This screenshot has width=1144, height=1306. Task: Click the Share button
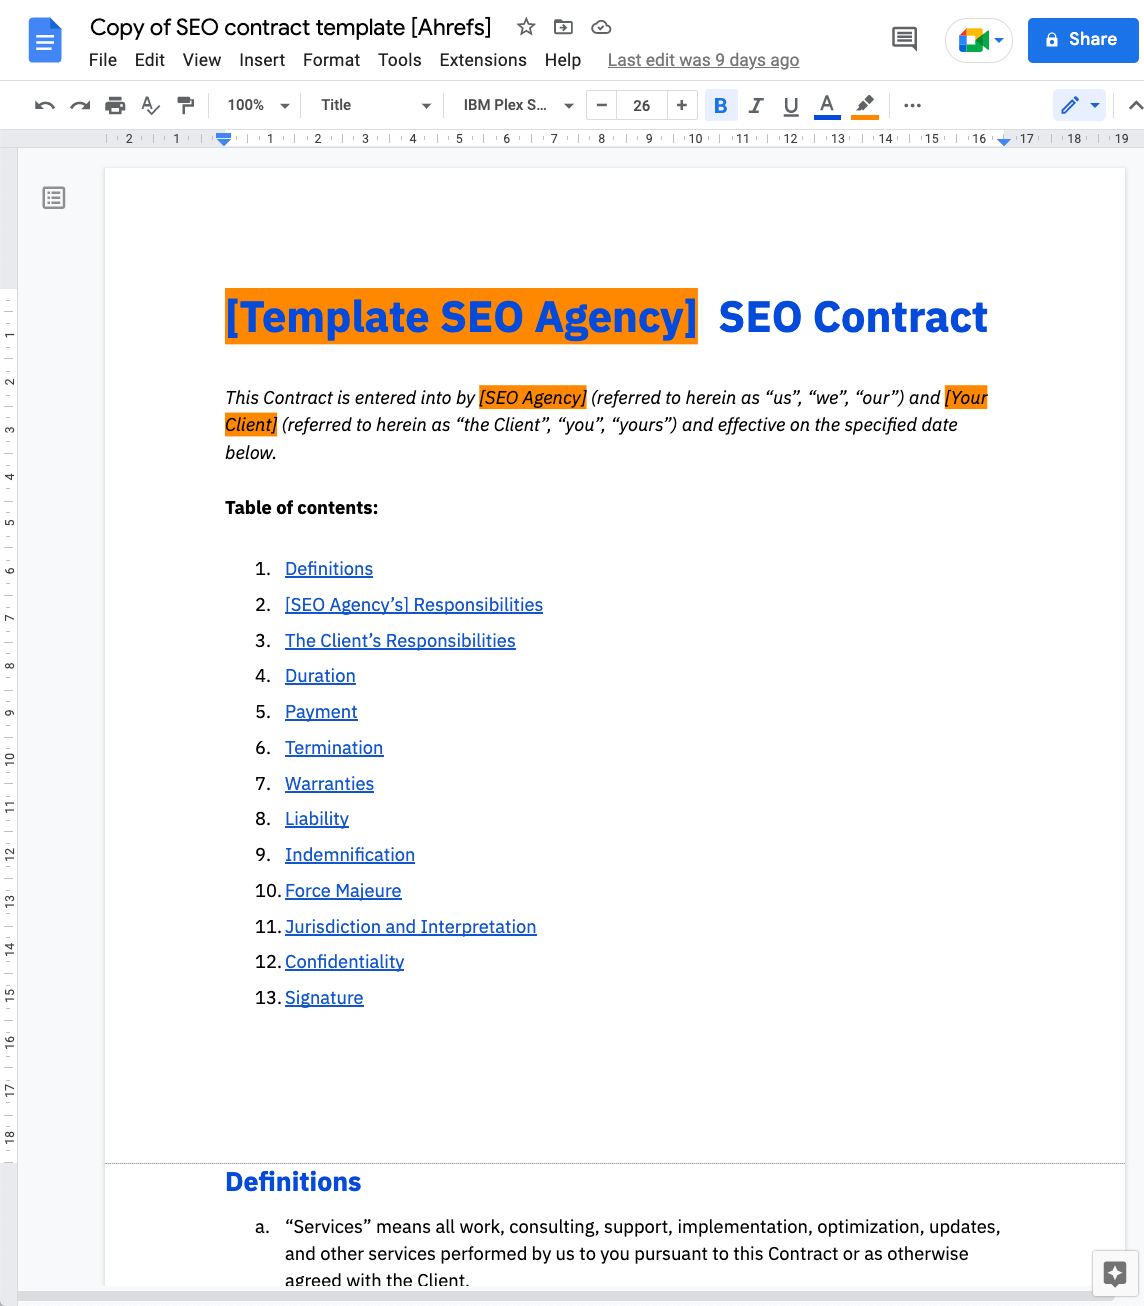pos(1083,39)
